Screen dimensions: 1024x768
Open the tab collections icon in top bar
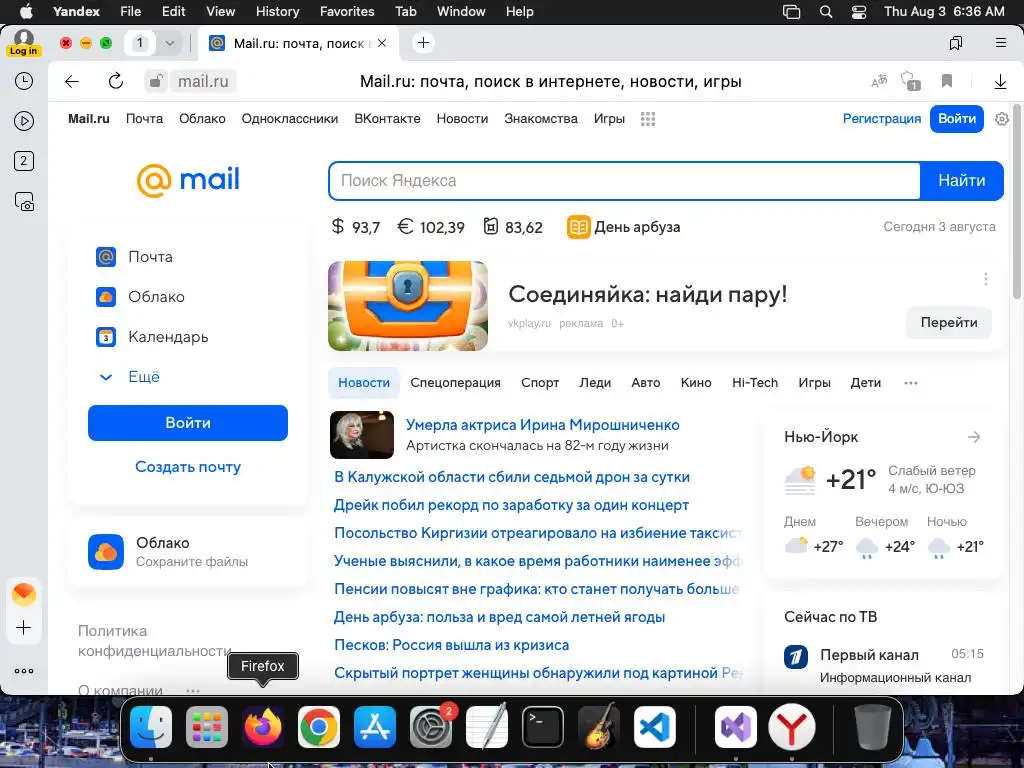[x=956, y=43]
